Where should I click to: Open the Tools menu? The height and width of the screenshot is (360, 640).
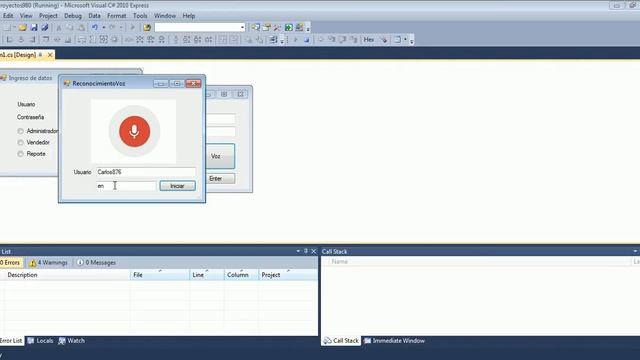coord(140,16)
